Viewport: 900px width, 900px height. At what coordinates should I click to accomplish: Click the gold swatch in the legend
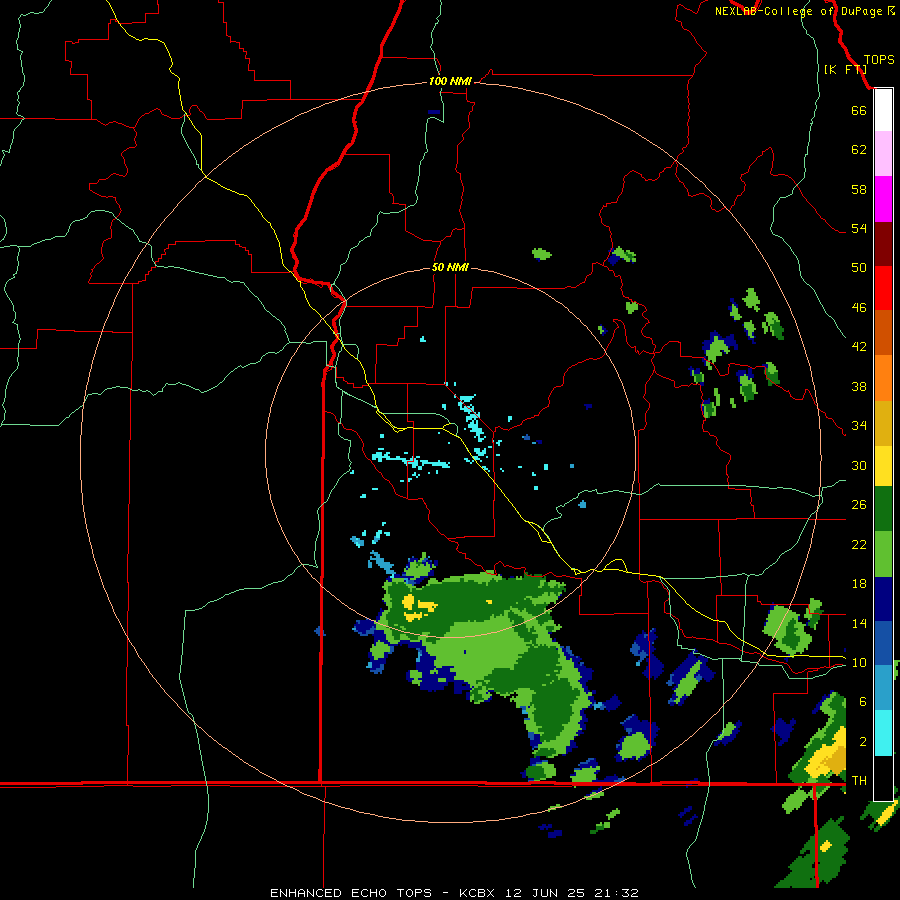pyautogui.click(x=883, y=423)
